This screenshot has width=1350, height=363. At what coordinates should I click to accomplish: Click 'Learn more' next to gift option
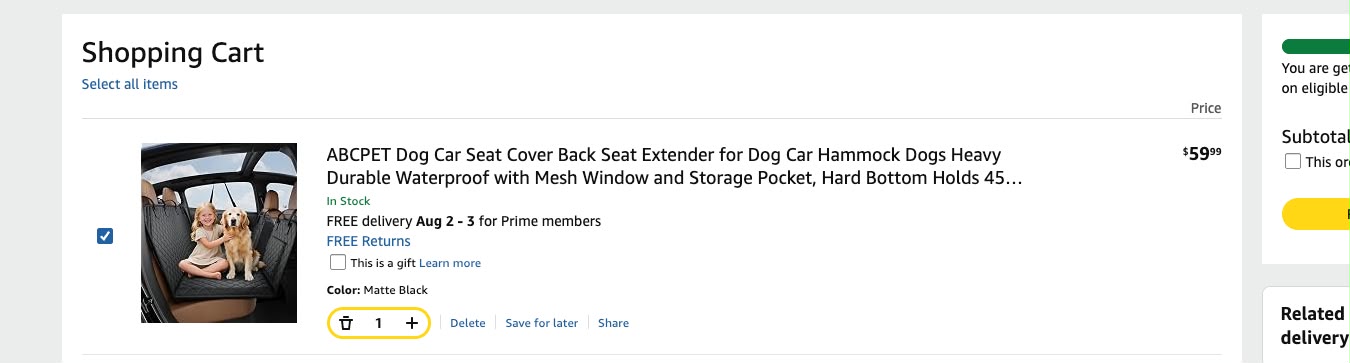point(450,263)
